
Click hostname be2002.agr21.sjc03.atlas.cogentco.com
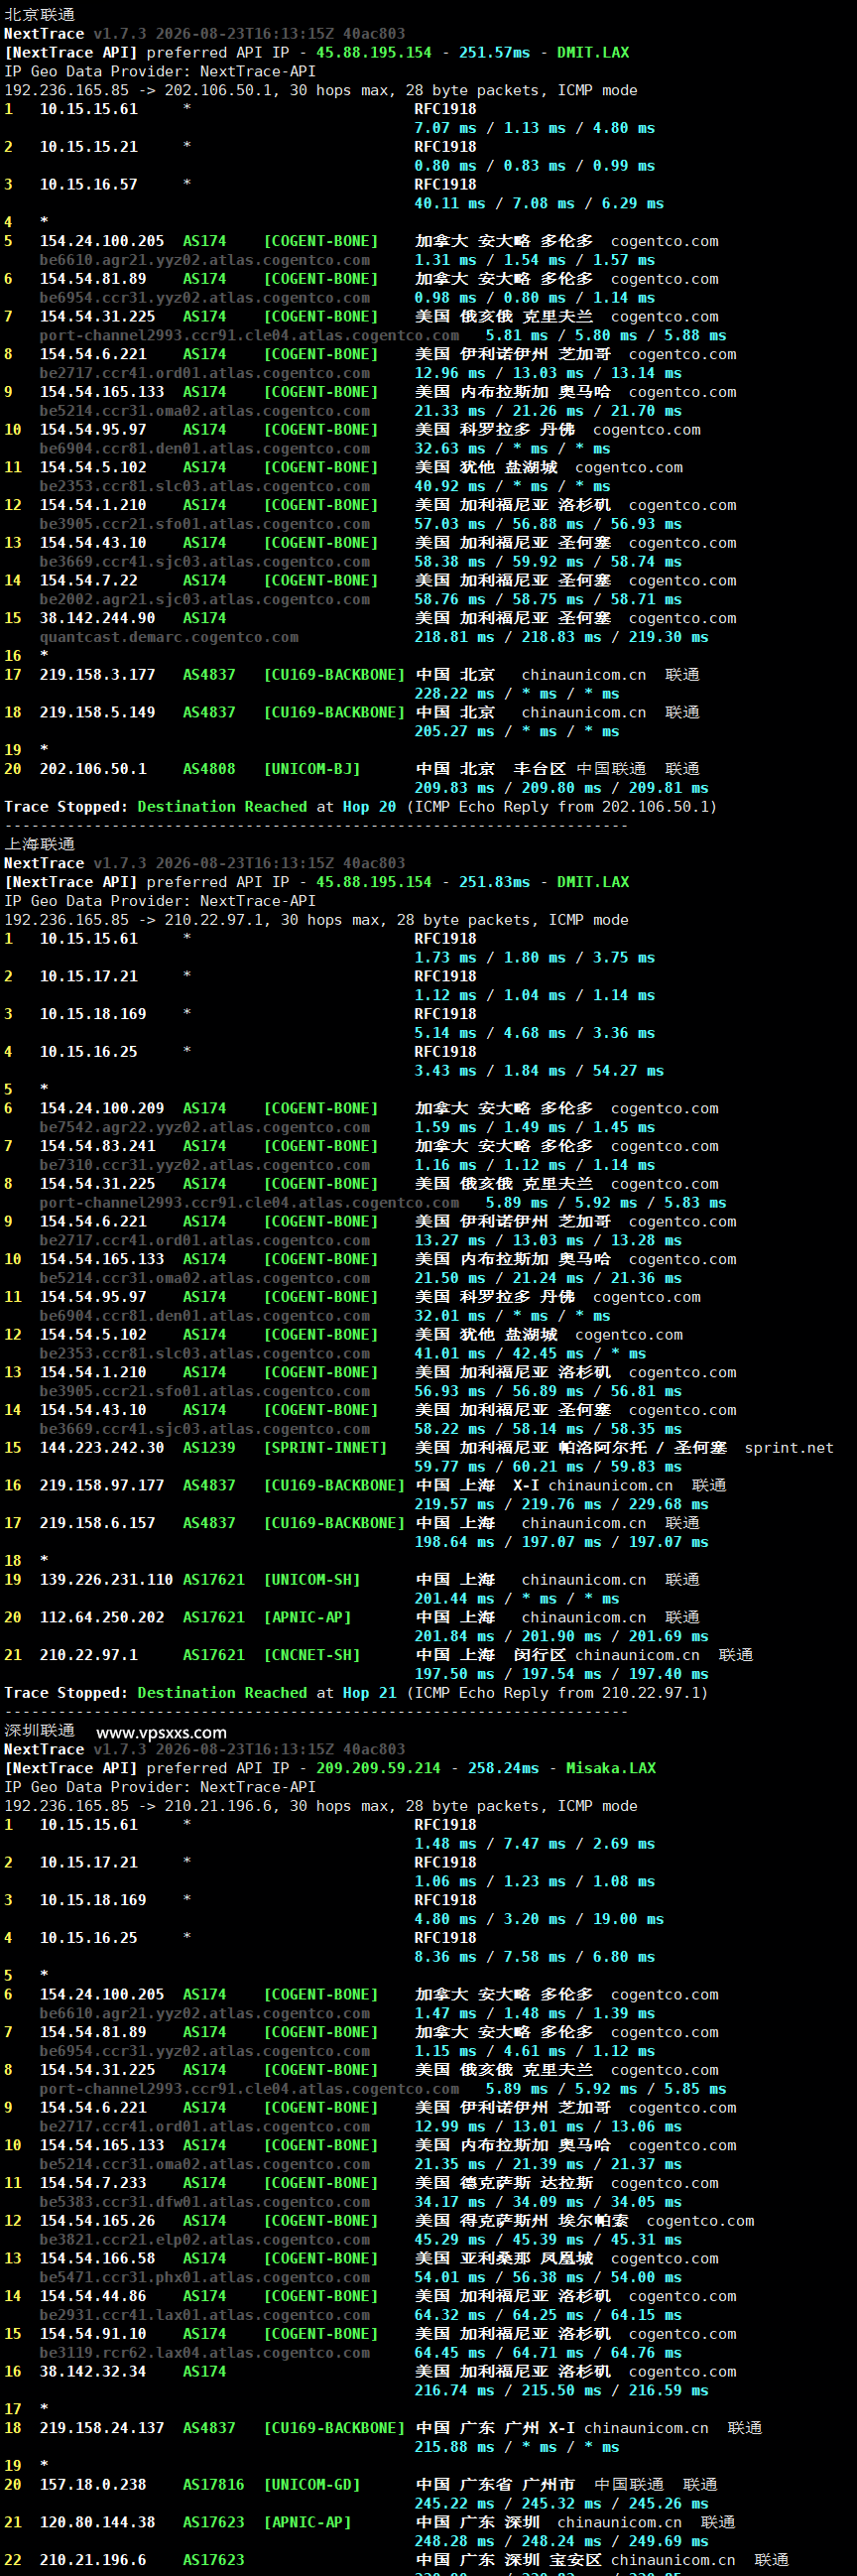click(x=204, y=599)
